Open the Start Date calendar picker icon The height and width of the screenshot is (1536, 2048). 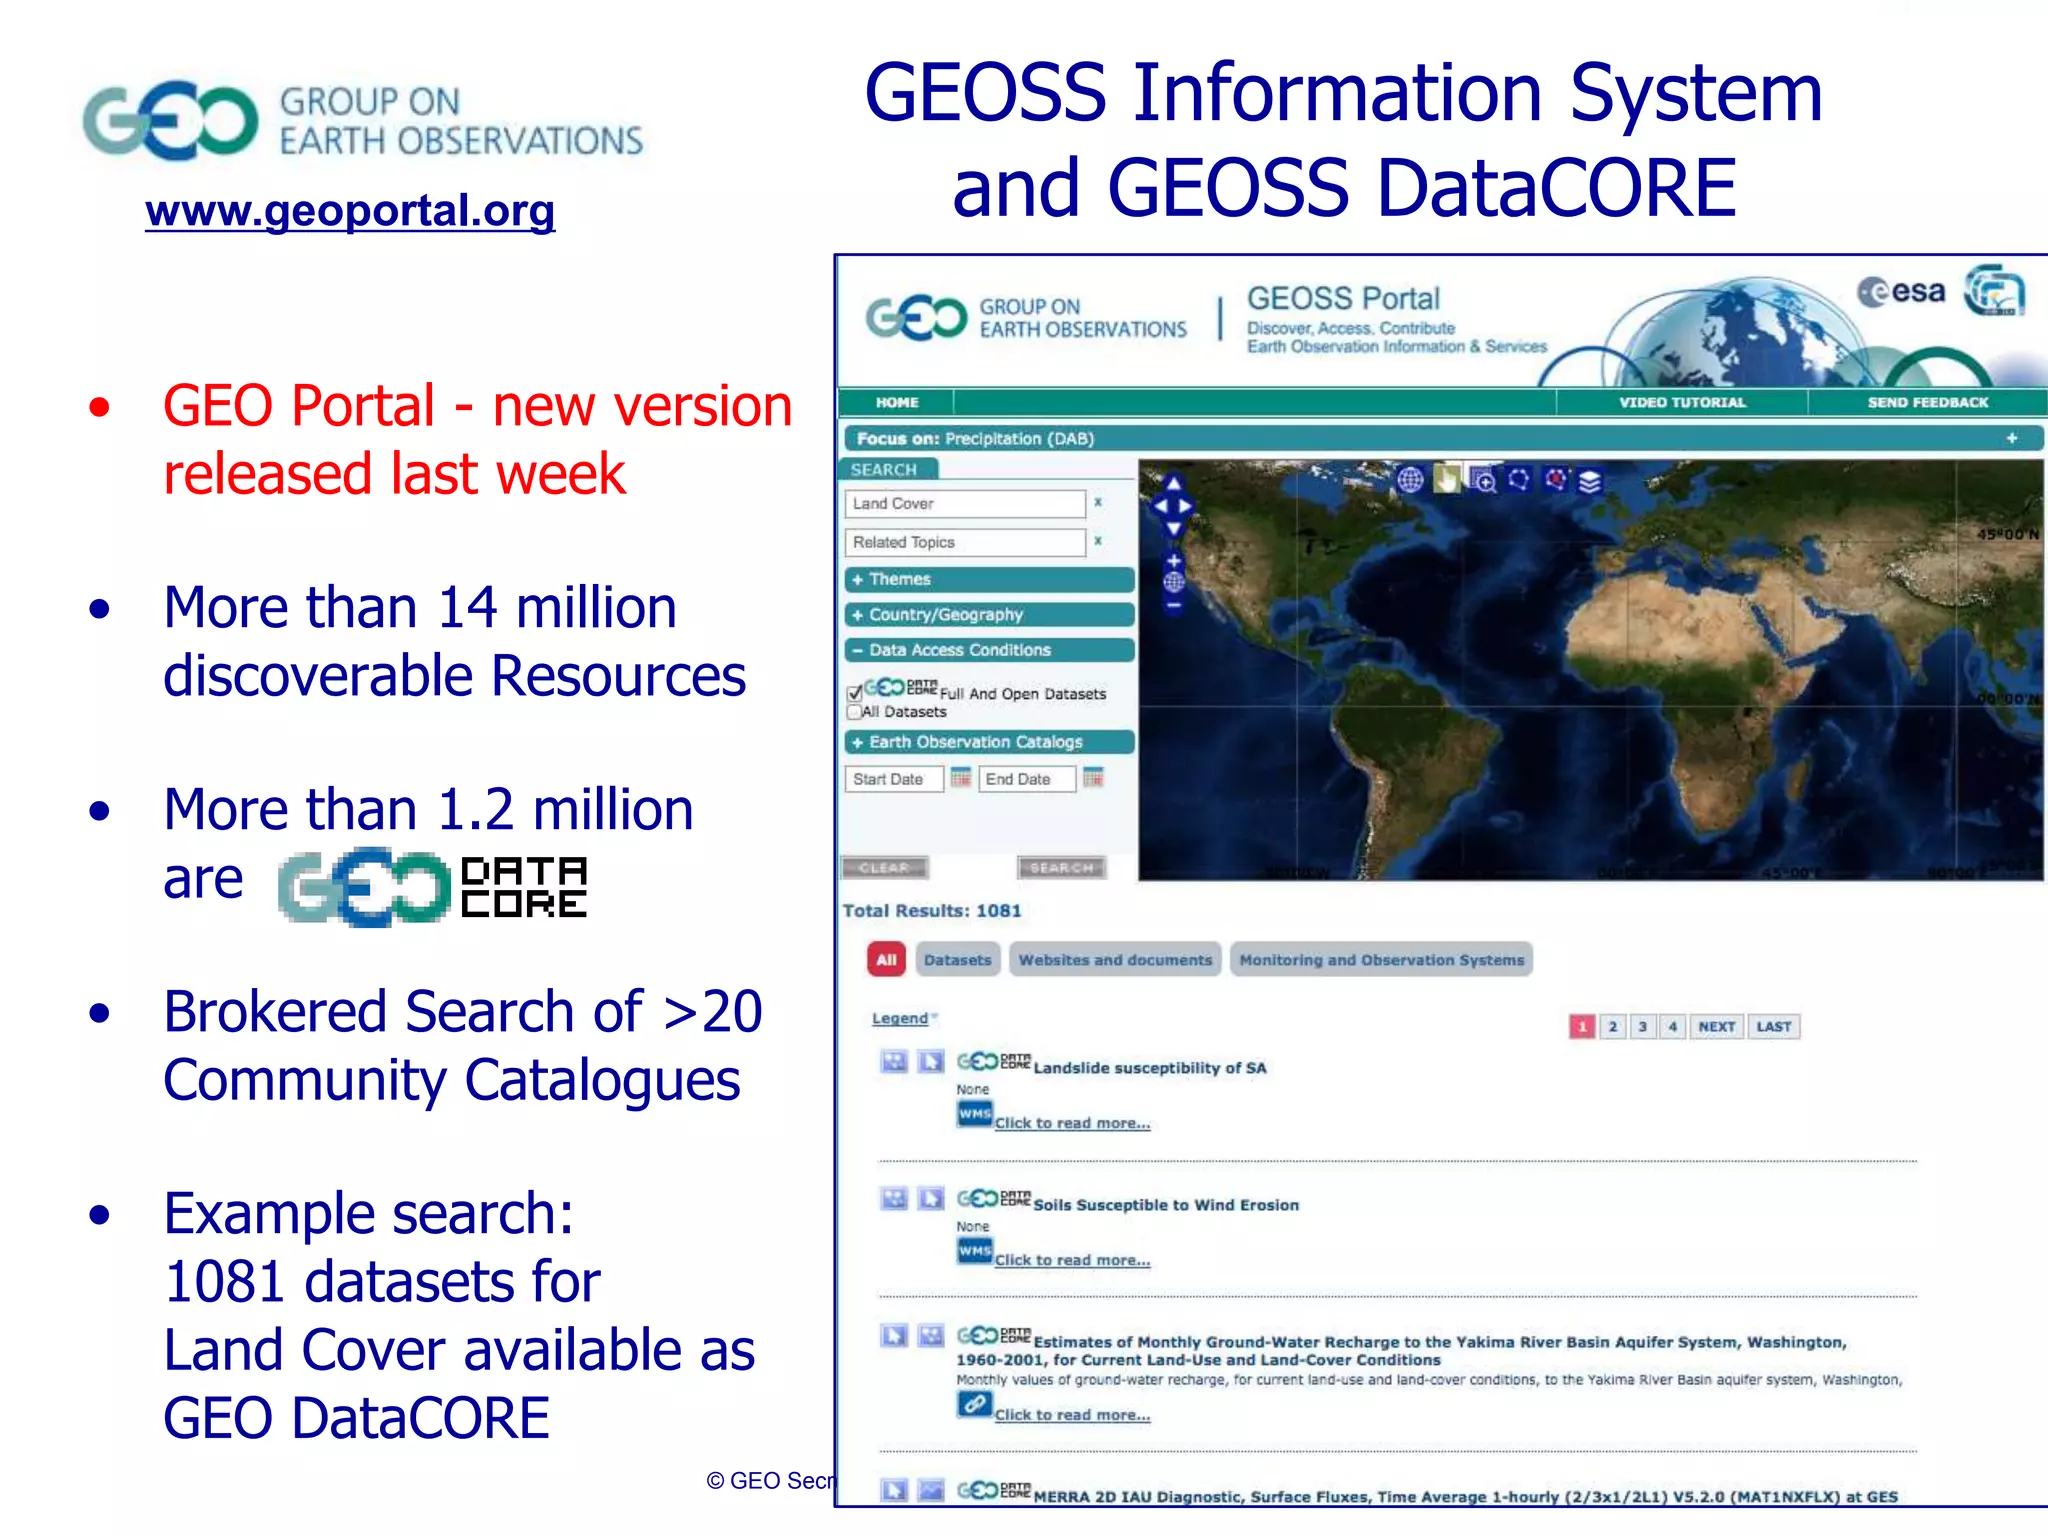(x=961, y=777)
